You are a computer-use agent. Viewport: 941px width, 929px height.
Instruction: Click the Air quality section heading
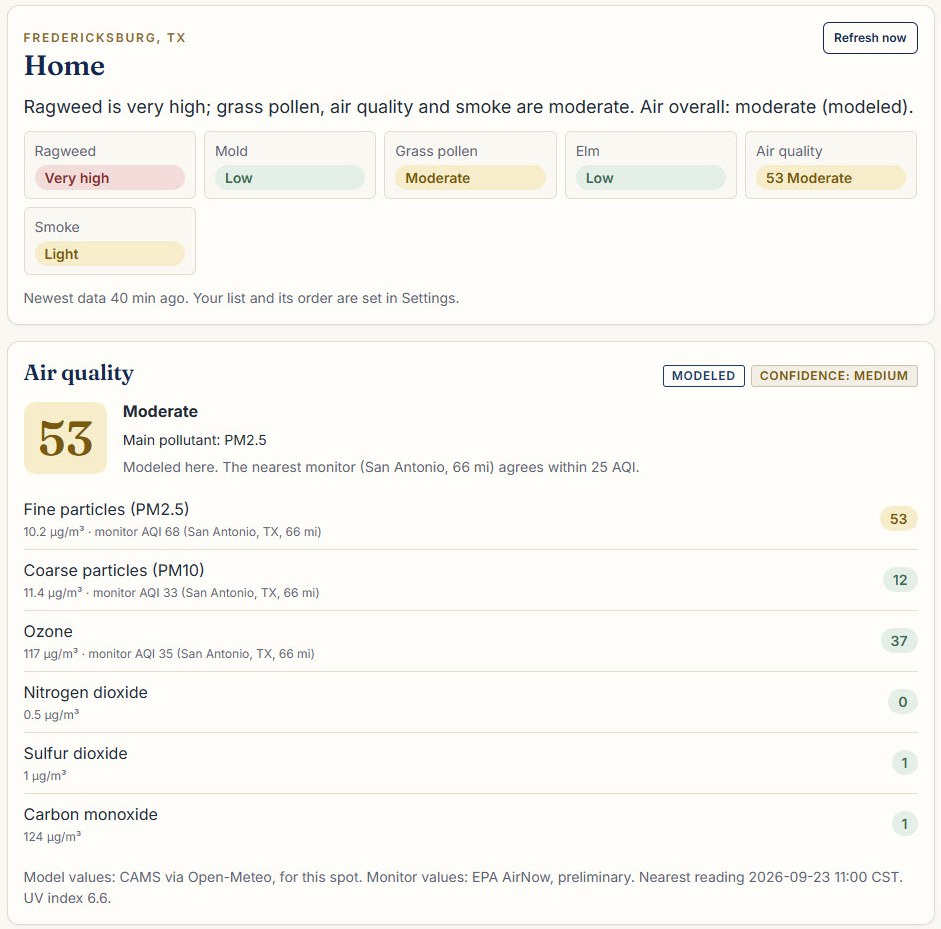[x=79, y=373]
